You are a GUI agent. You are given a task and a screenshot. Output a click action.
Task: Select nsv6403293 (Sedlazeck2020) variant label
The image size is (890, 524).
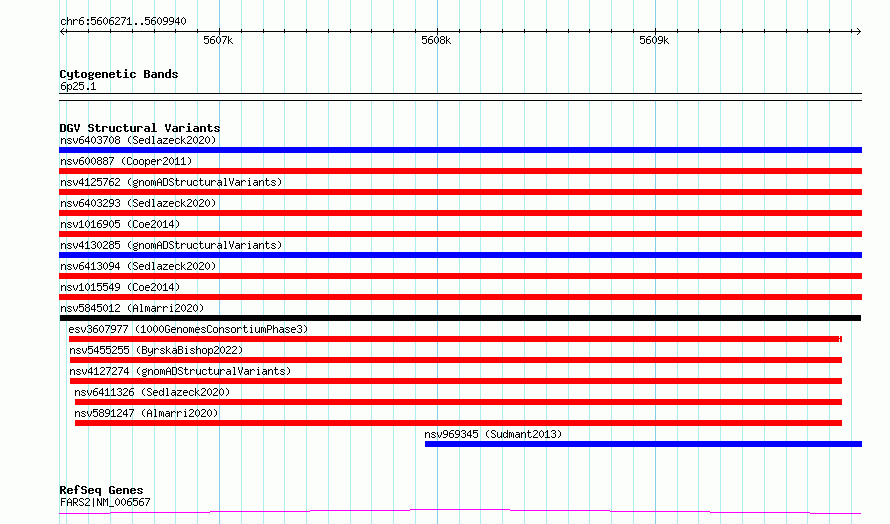[138, 203]
